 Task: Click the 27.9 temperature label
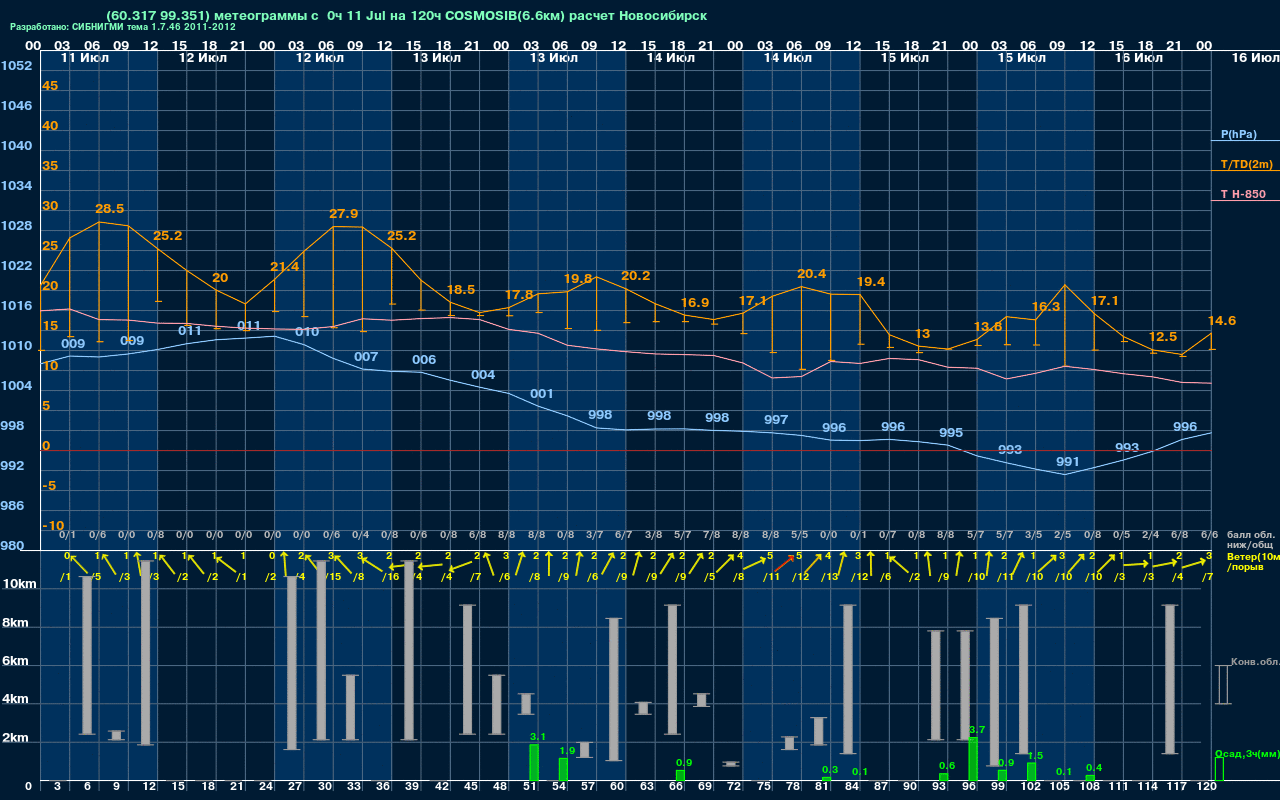pos(344,214)
